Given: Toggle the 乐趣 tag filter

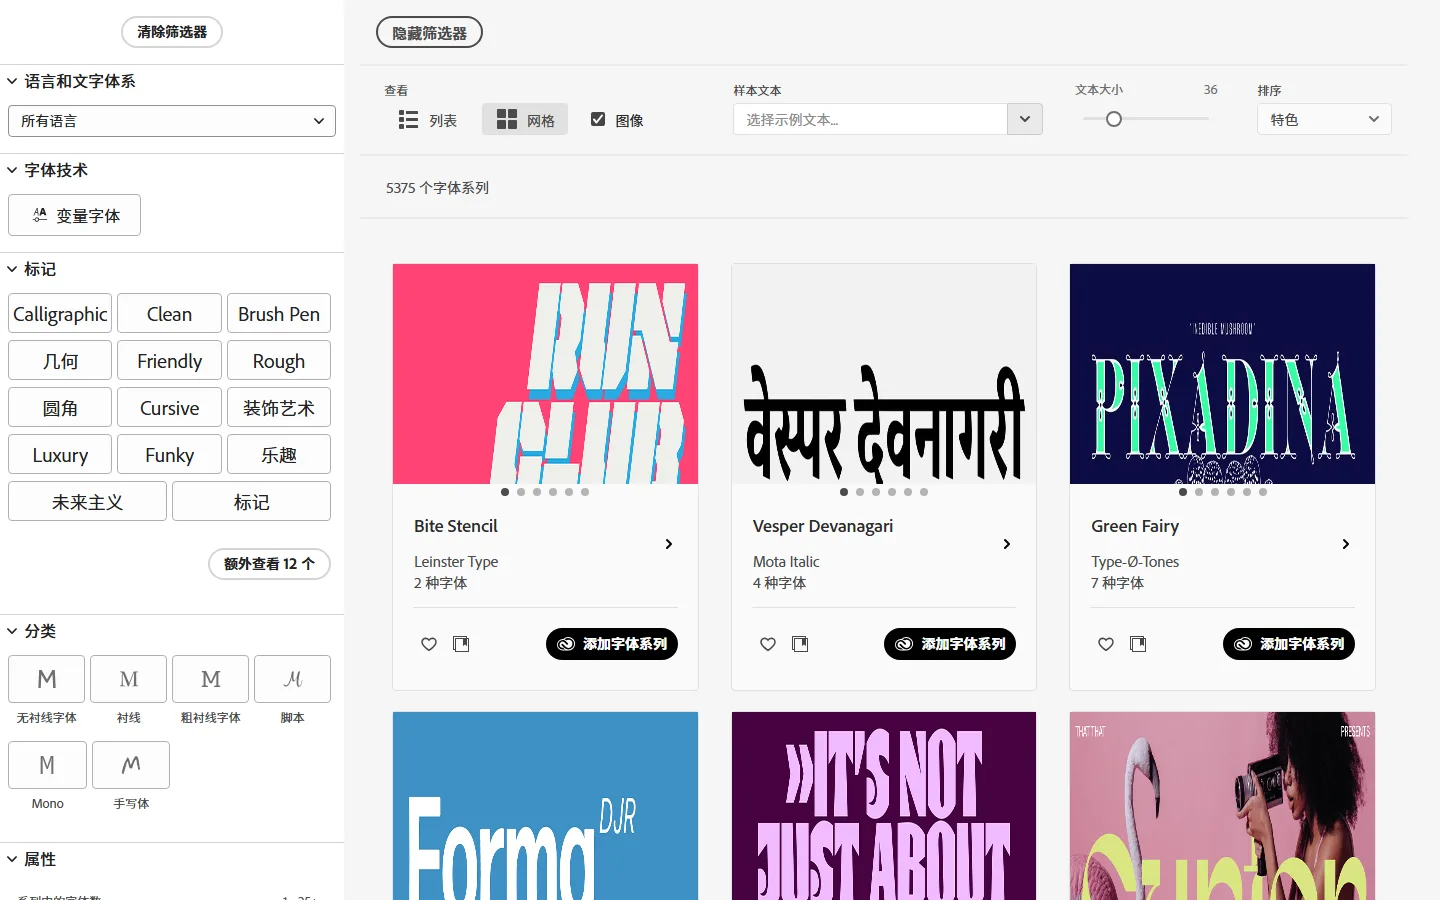Looking at the screenshot, I should 279,455.
